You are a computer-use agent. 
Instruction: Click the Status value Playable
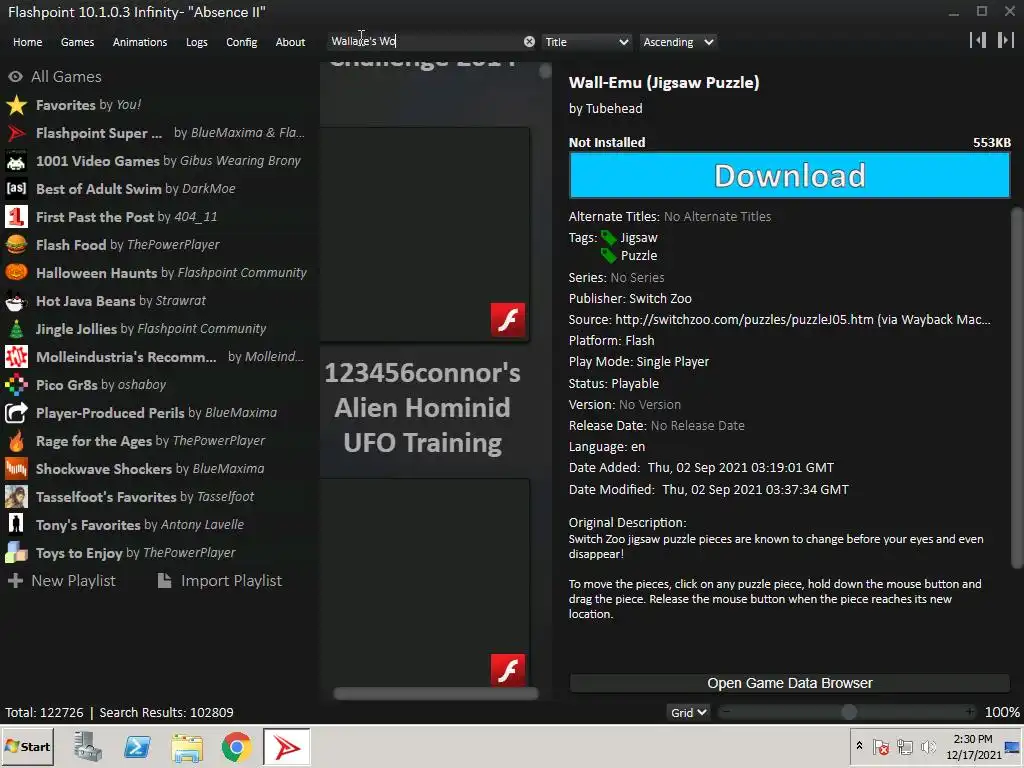(x=635, y=383)
